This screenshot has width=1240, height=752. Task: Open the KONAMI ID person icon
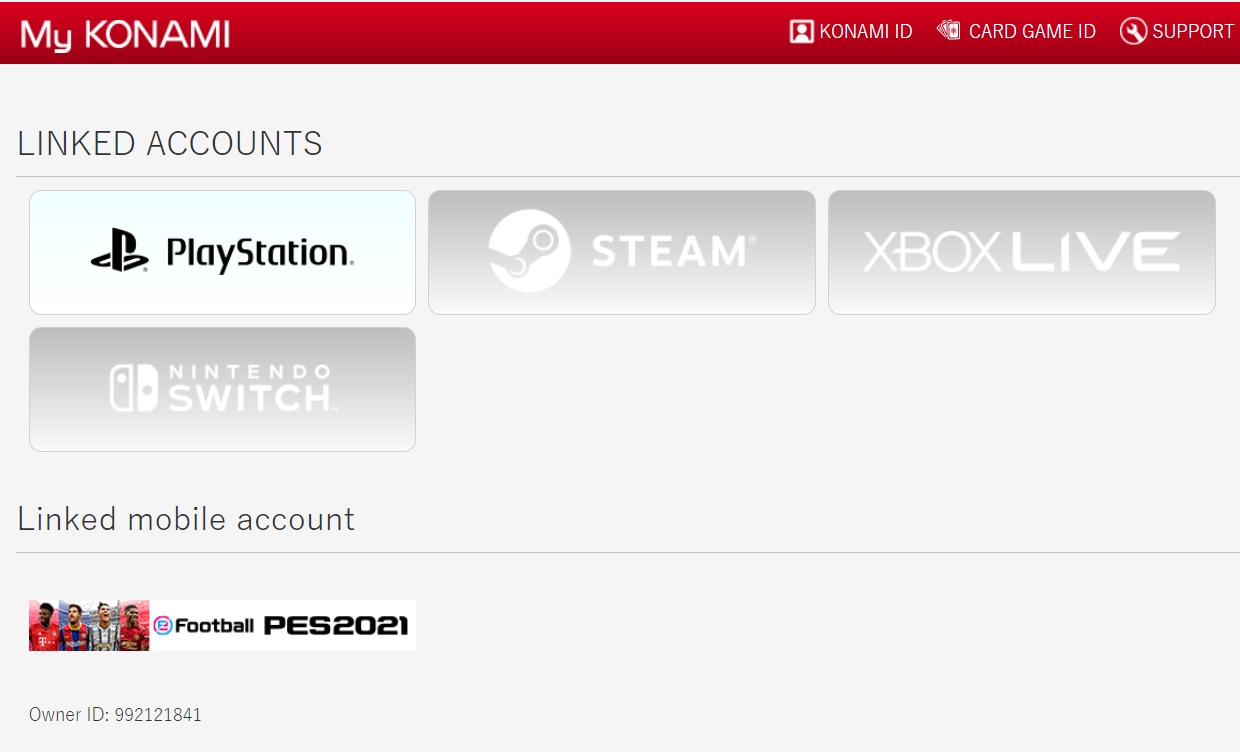point(801,32)
